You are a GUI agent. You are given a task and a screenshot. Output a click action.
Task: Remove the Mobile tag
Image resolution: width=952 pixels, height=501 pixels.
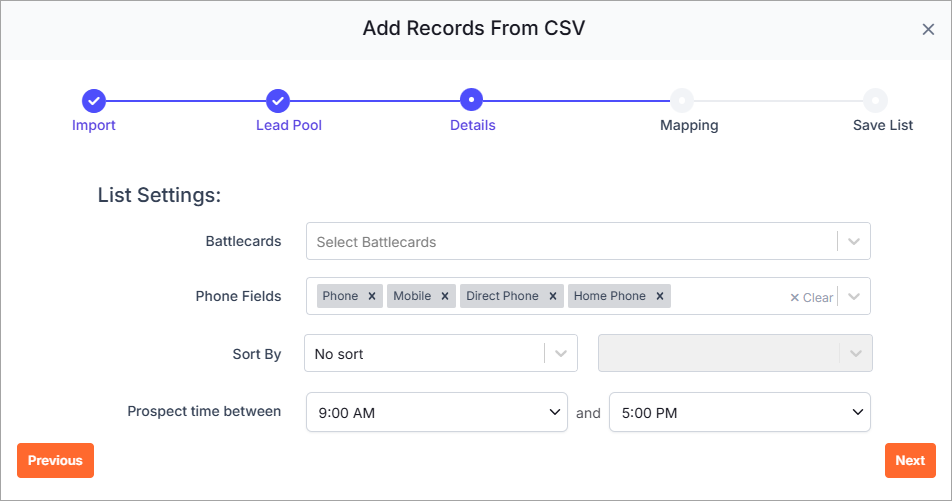pos(445,296)
